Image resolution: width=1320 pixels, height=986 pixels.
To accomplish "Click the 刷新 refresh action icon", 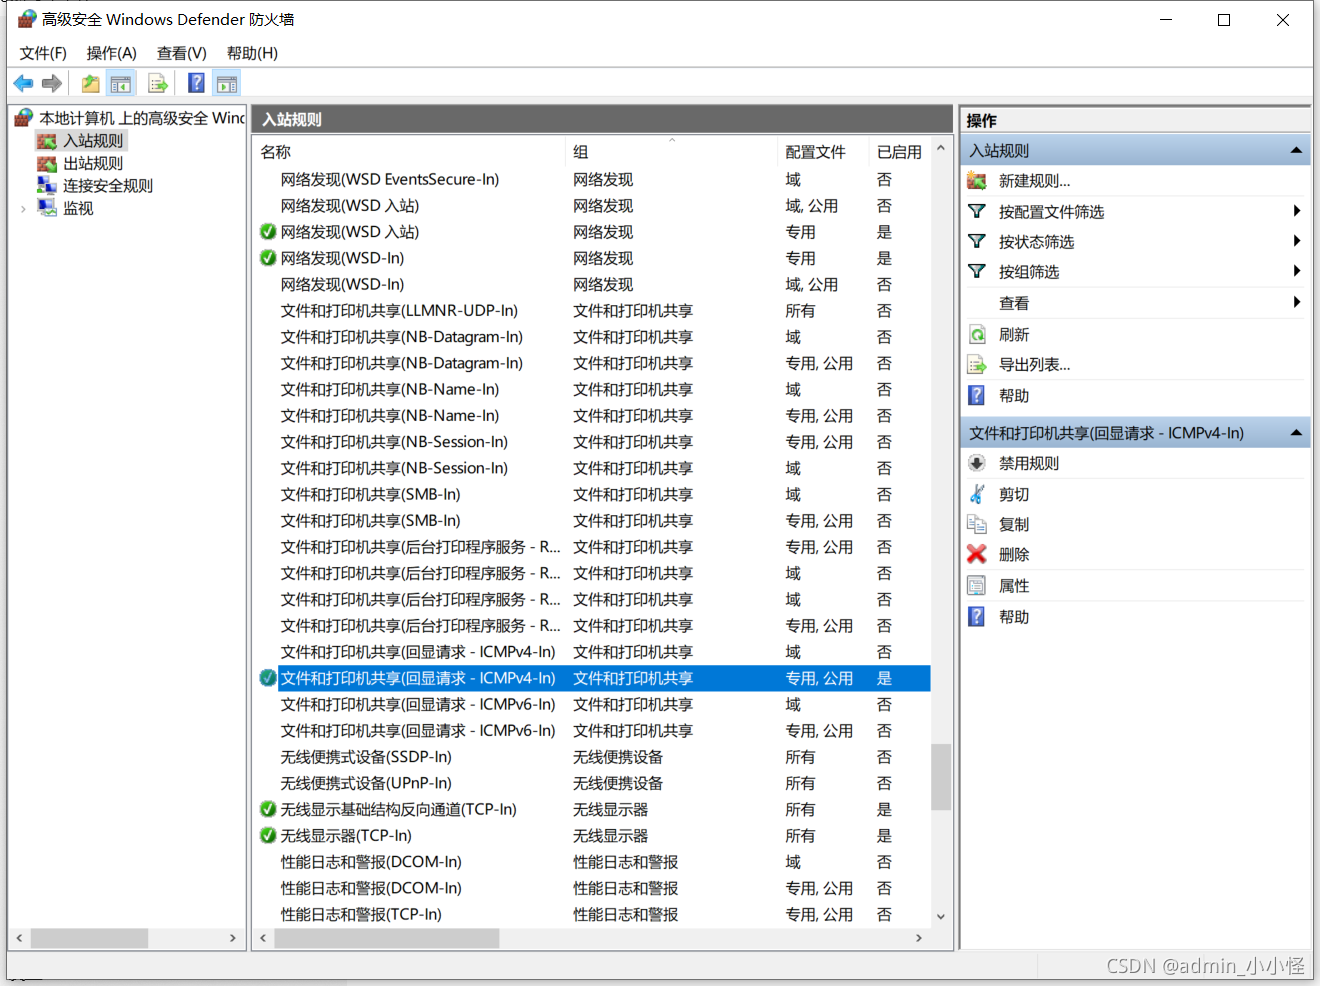I will coord(977,335).
